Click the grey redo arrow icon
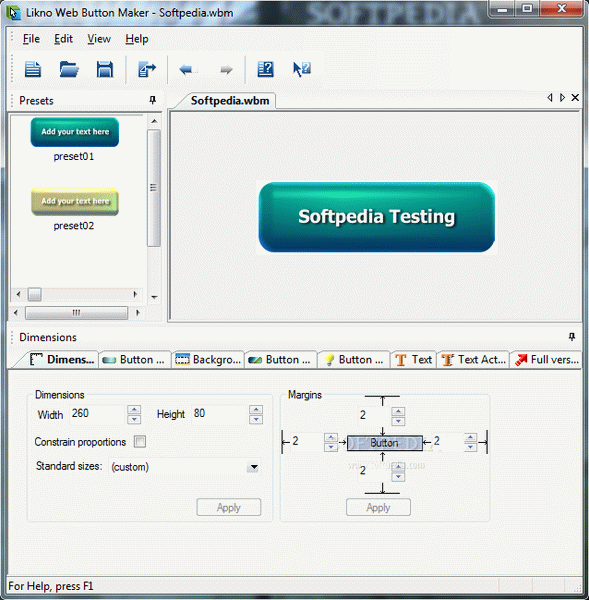The image size is (589, 600). 226,70
